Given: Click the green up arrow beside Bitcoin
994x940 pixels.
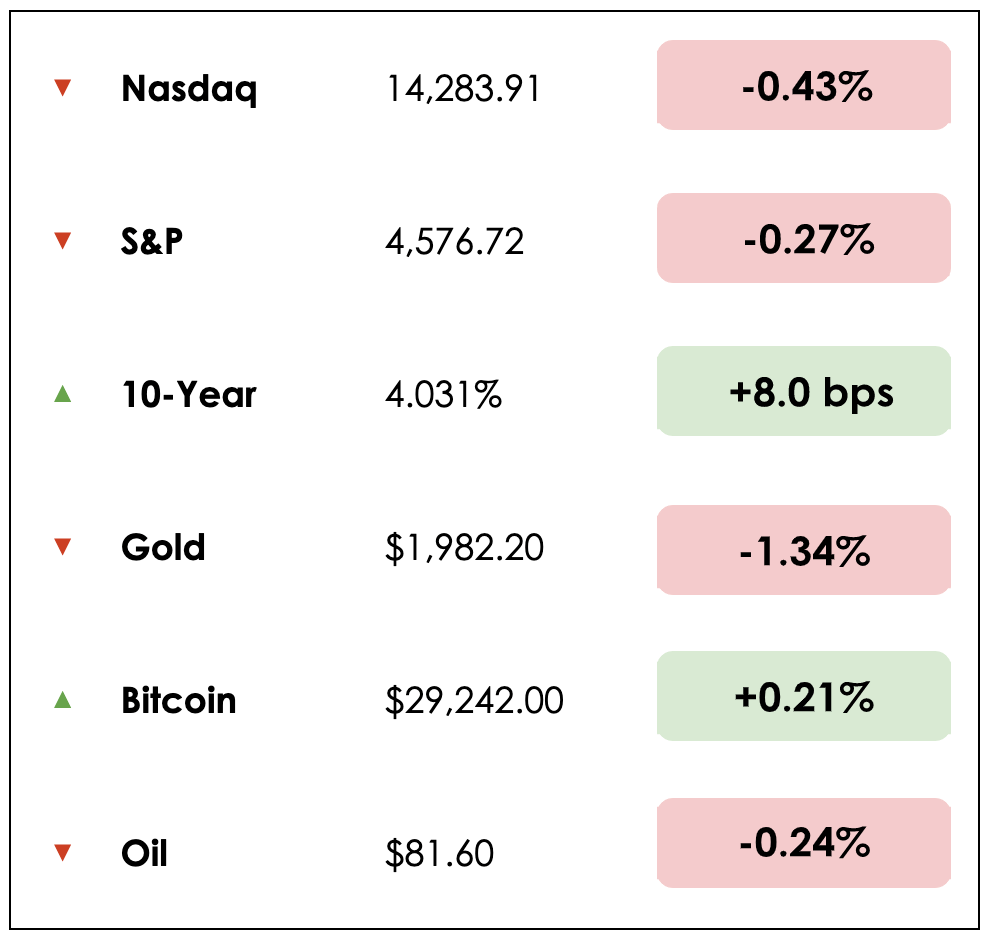Looking at the screenshot, I should click(63, 700).
